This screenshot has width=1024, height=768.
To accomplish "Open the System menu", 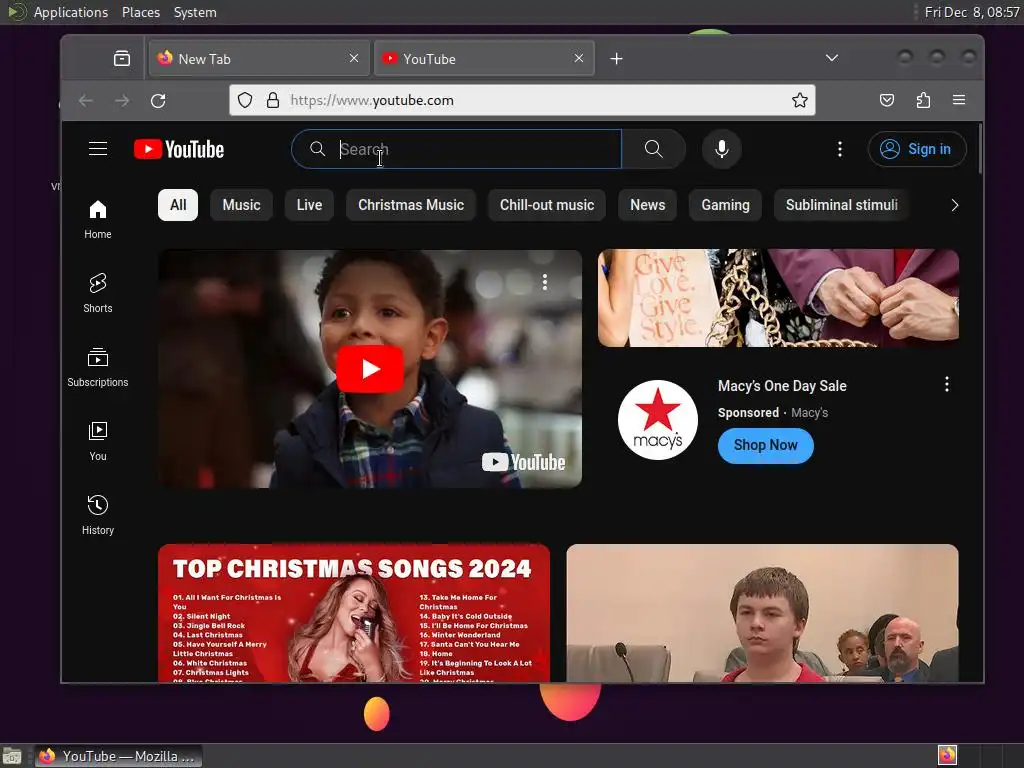I will pos(195,12).
